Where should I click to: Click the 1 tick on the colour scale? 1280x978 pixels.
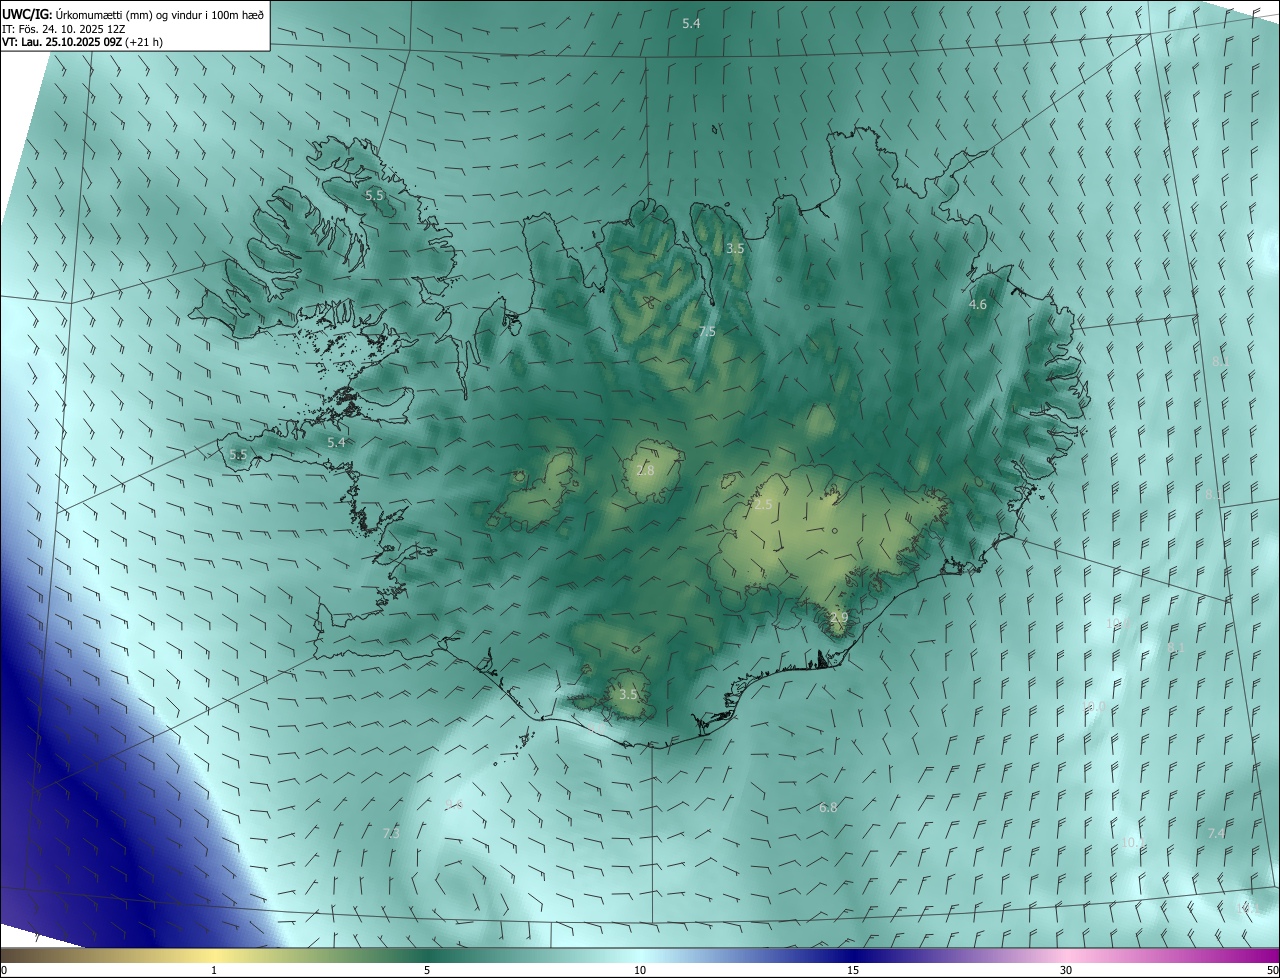(x=214, y=971)
